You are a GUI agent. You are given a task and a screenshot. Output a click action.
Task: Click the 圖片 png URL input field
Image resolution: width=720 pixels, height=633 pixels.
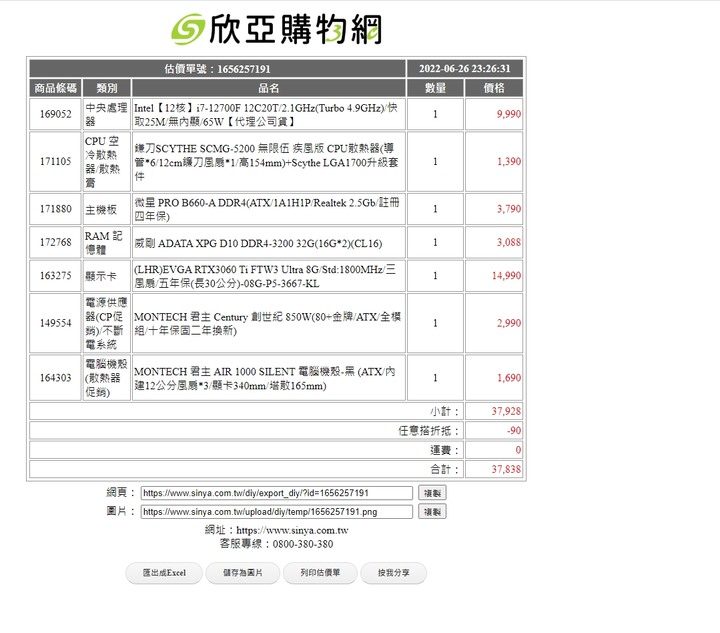tap(276, 511)
